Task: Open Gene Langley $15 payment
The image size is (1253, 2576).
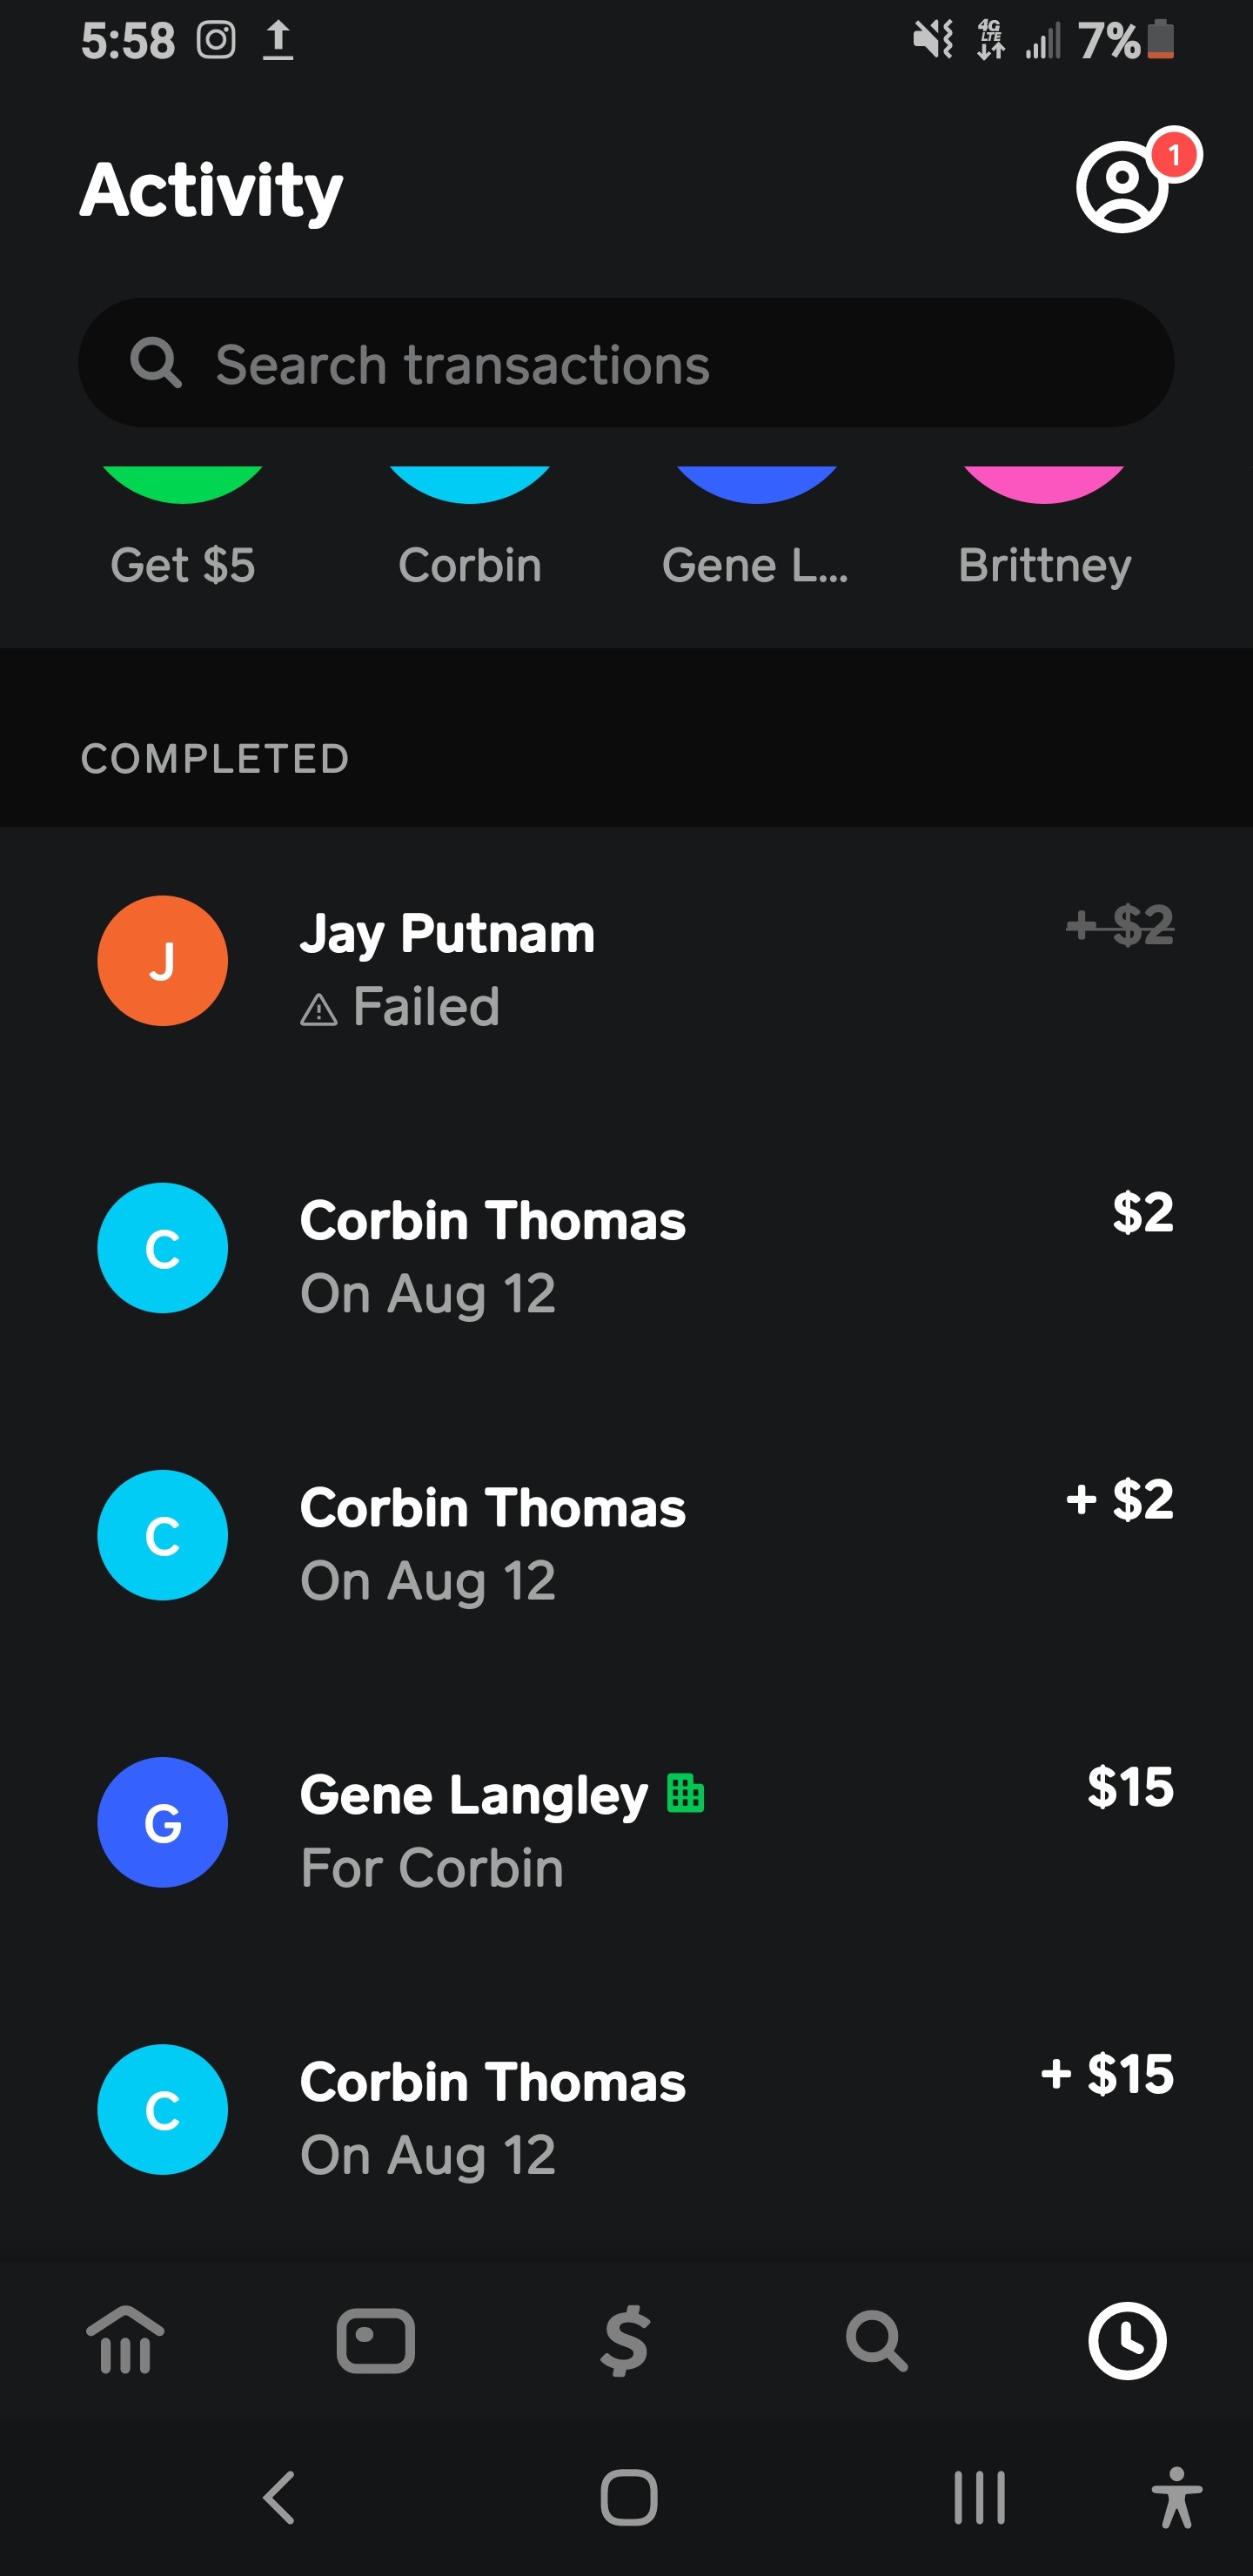Action: pos(626,1826)
